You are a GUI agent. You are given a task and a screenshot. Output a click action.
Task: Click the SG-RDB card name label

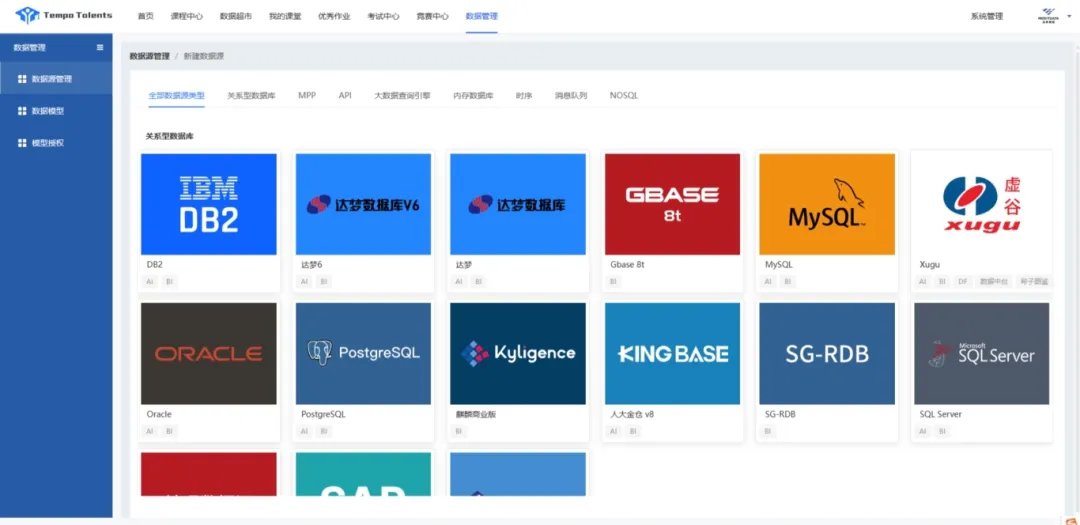click(780, 414)
